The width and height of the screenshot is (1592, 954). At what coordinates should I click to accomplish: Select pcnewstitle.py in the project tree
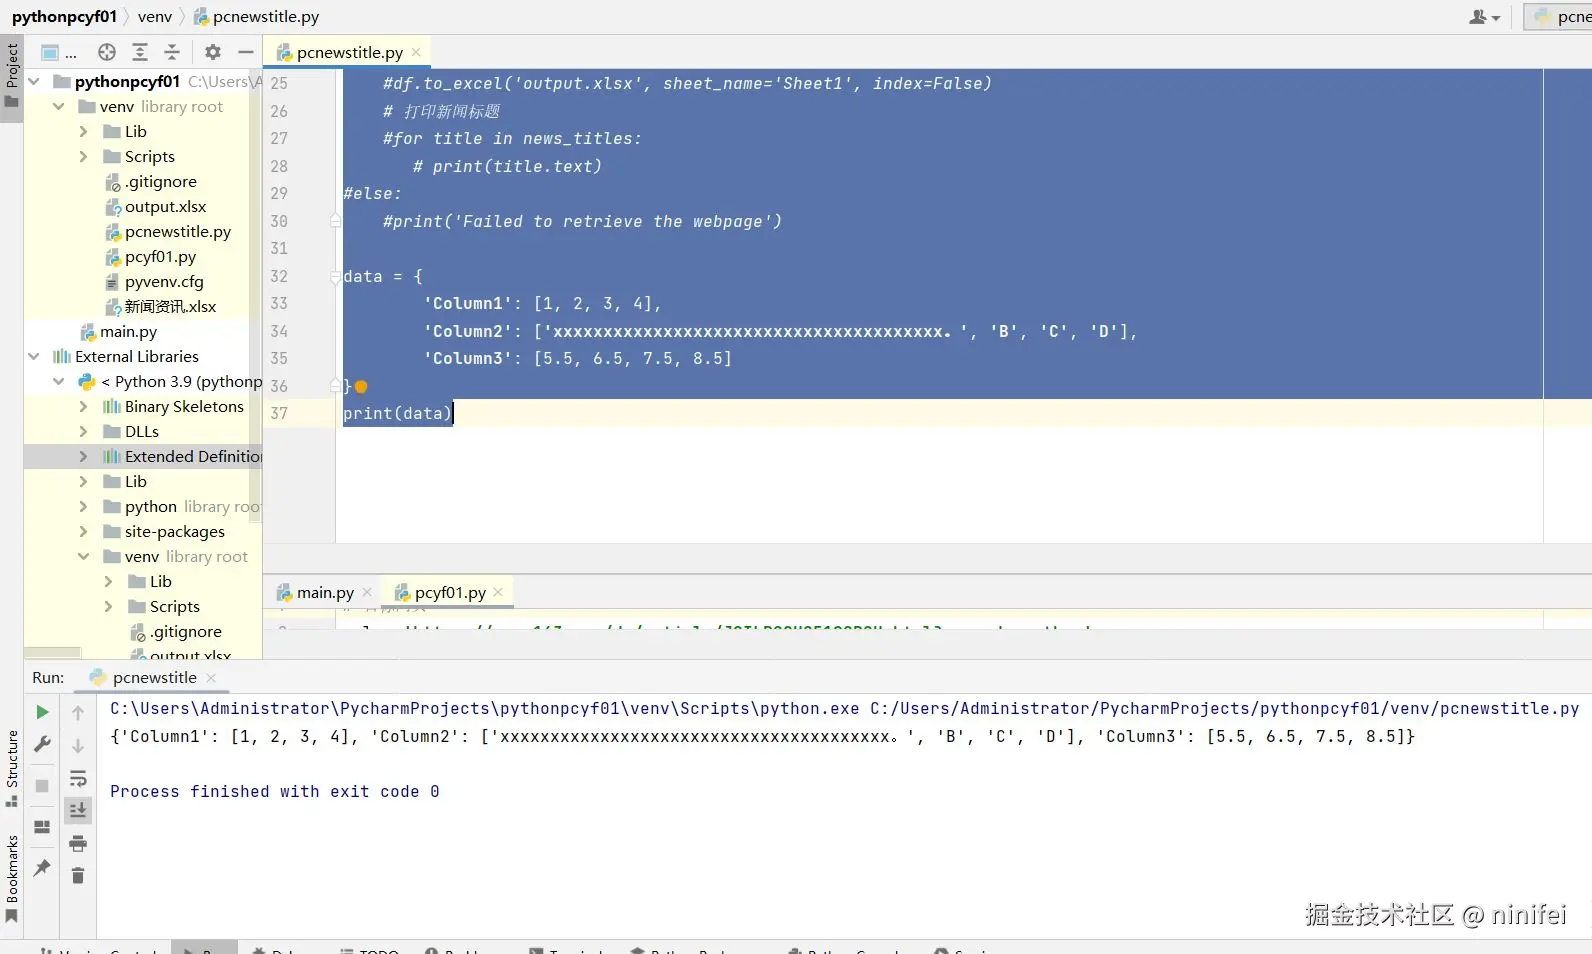pyautogui.click(x=177, y=231)
